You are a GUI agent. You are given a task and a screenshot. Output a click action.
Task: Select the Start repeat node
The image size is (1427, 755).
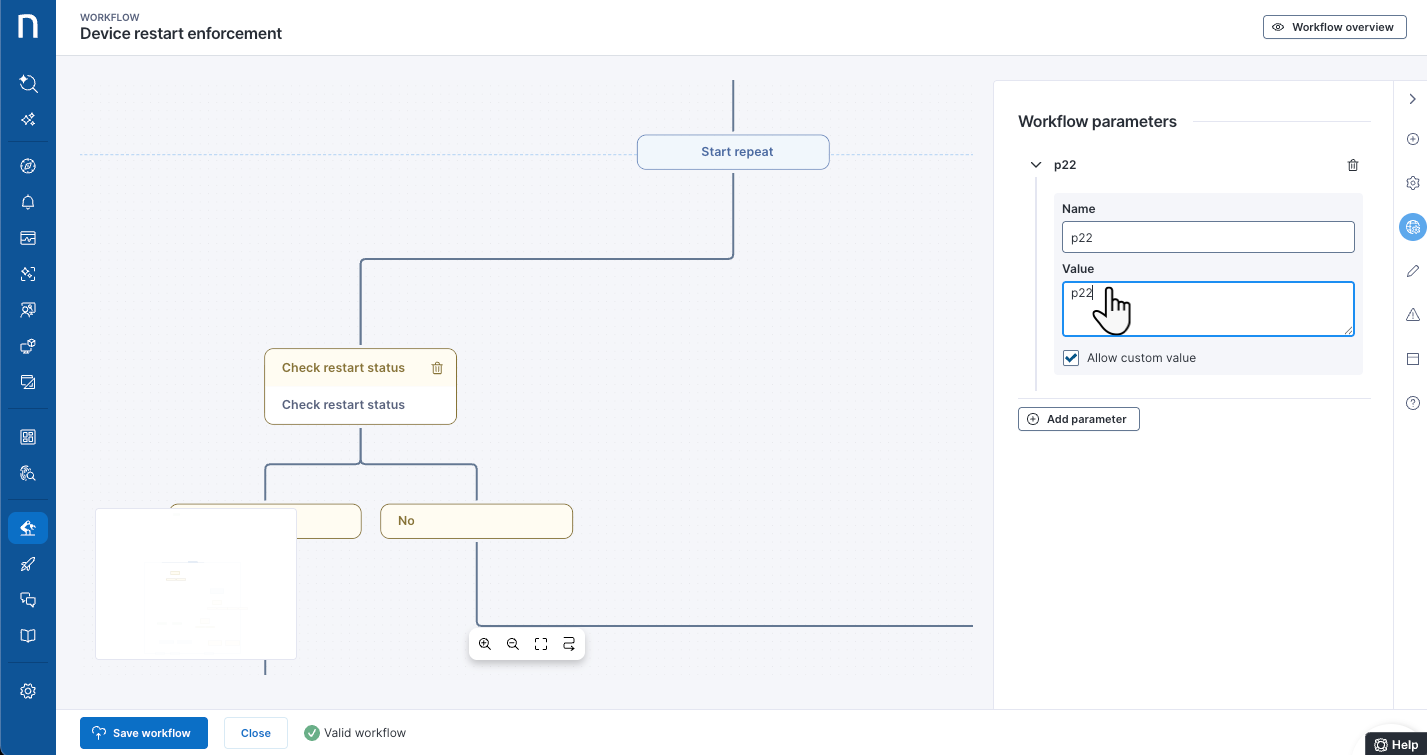click(733, 152)
